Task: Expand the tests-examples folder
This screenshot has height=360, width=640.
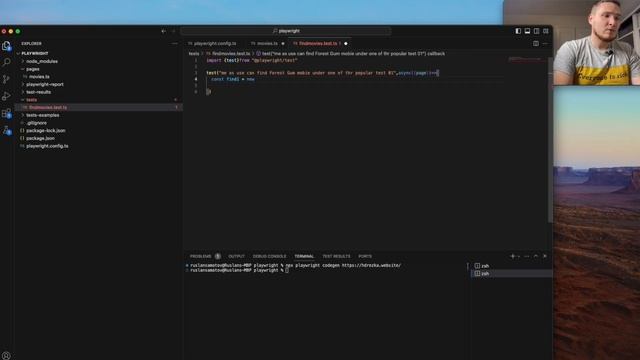Action: 42,115
